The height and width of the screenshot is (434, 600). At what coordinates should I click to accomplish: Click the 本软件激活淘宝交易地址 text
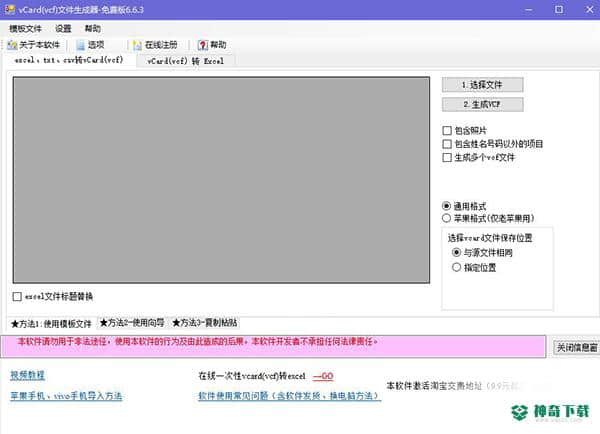(434, 386)
